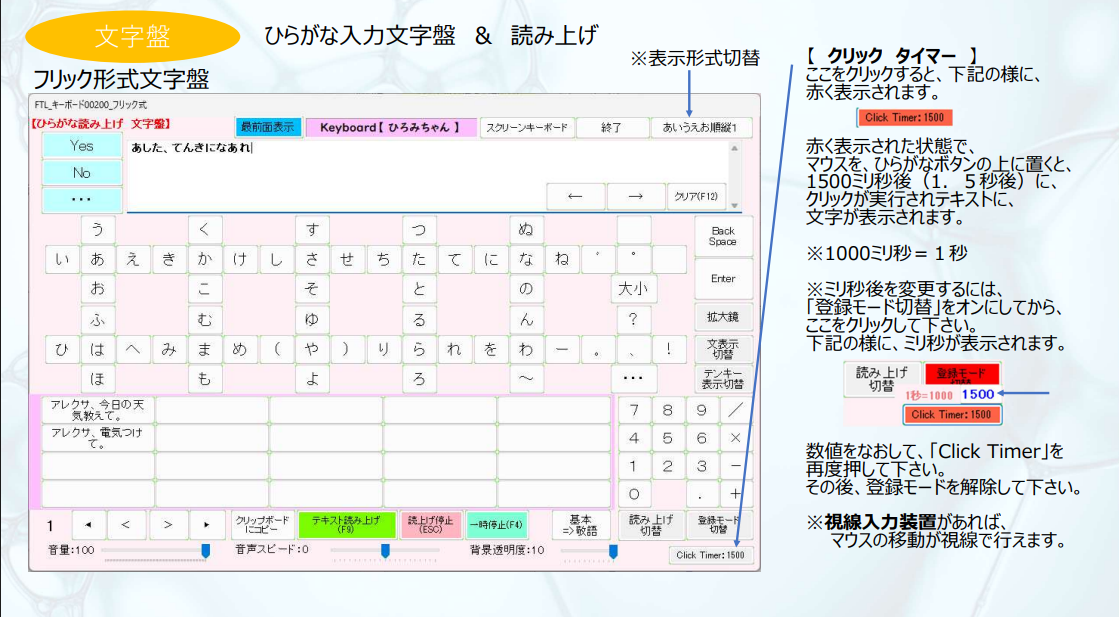Click クリップボードにコピー button
This screenshot has width=1119, height=617.
tap(263, 525)
